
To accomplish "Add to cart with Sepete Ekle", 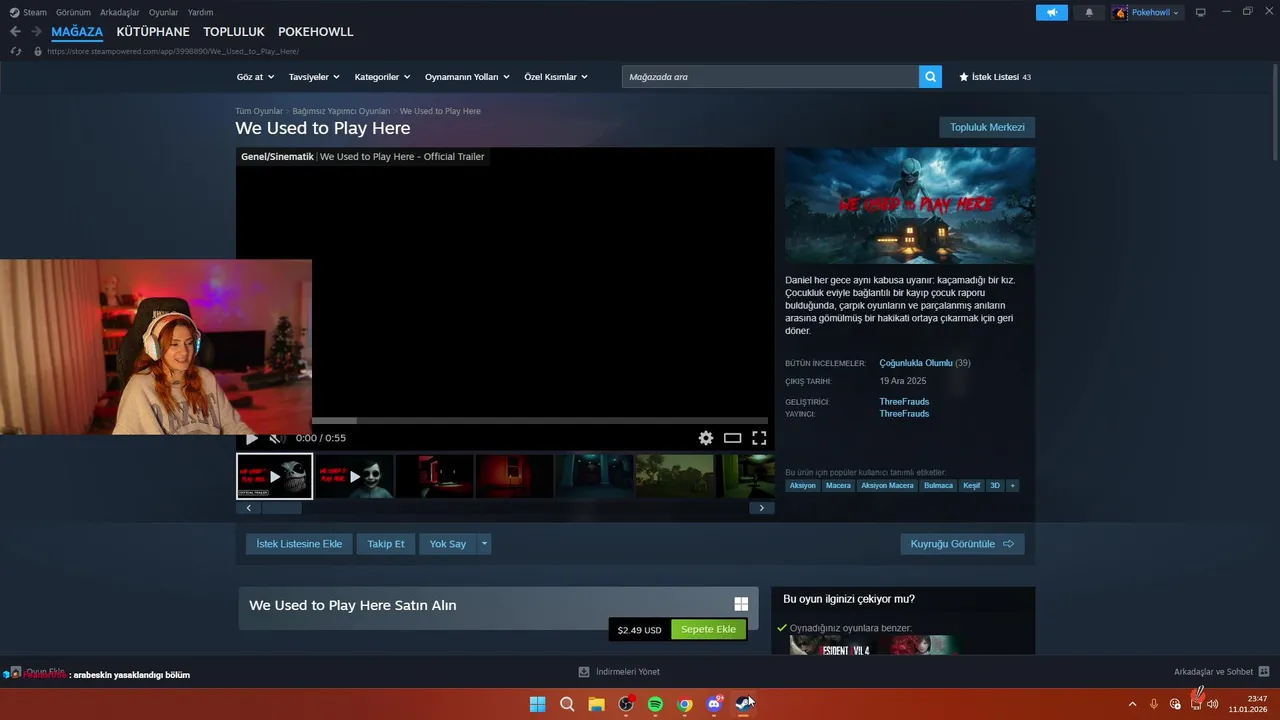I will 708,629.
